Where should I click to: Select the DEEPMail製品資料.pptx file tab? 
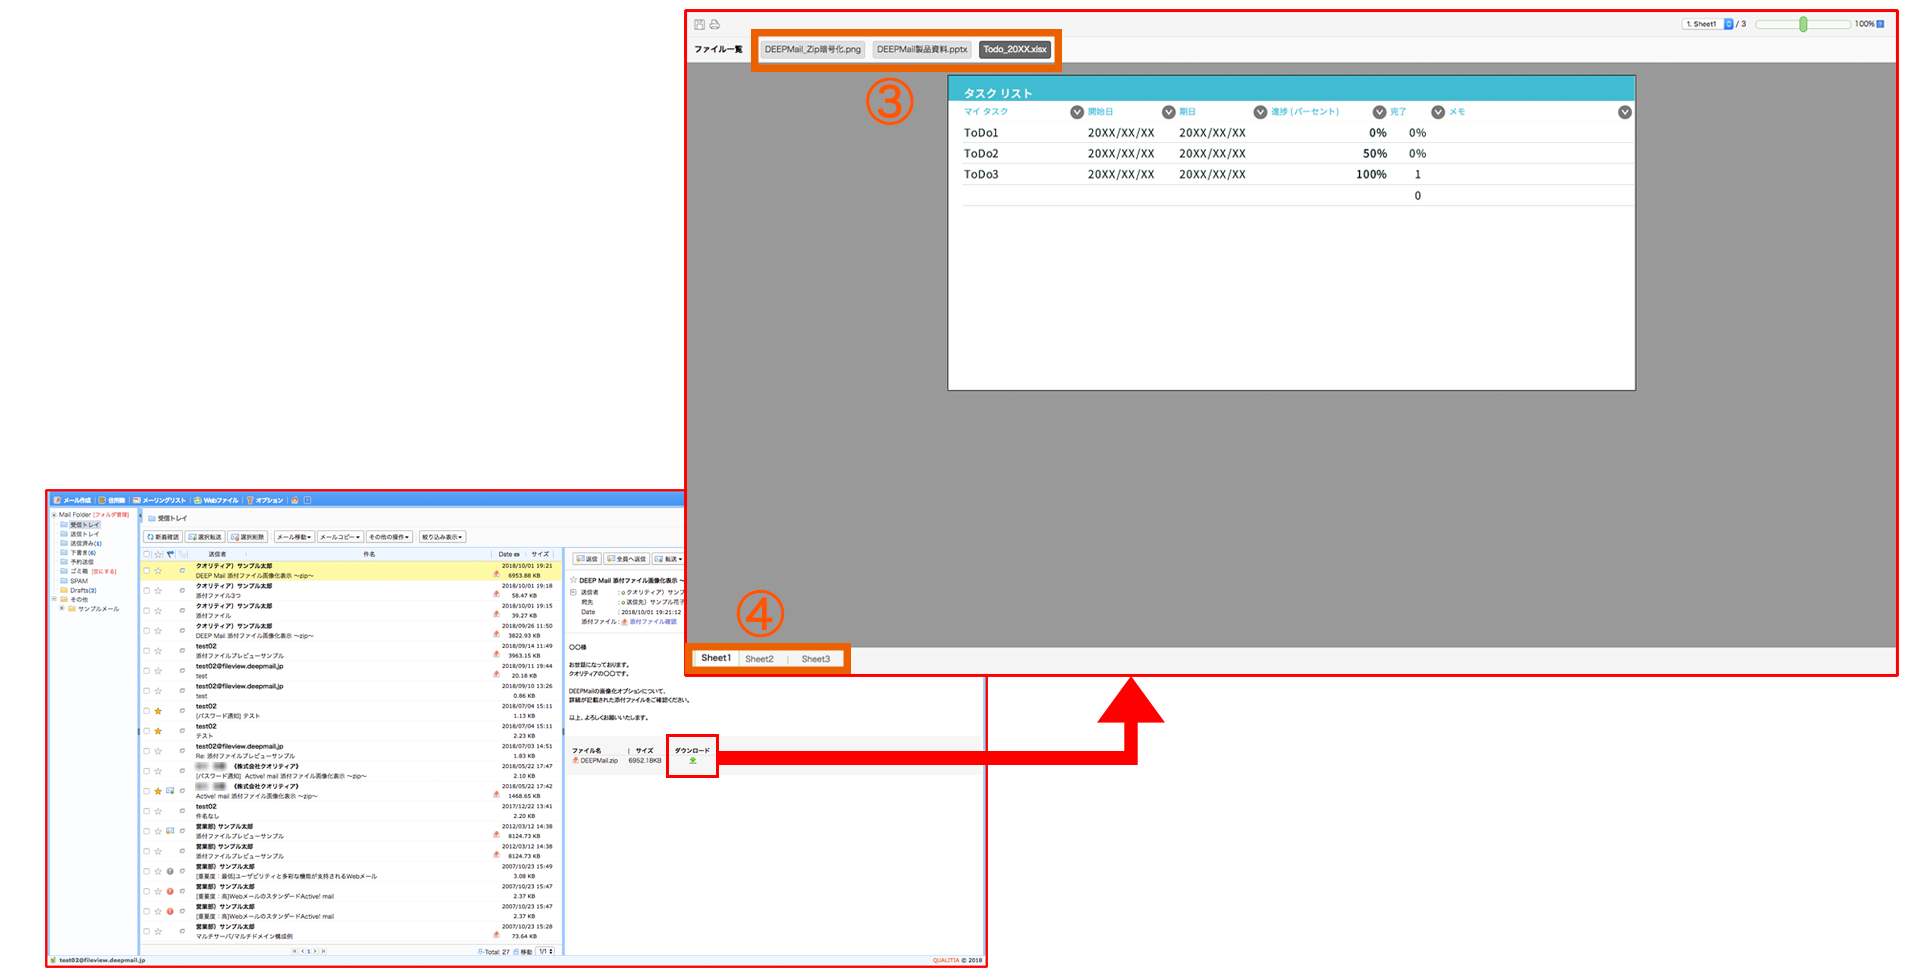point(921,49)
